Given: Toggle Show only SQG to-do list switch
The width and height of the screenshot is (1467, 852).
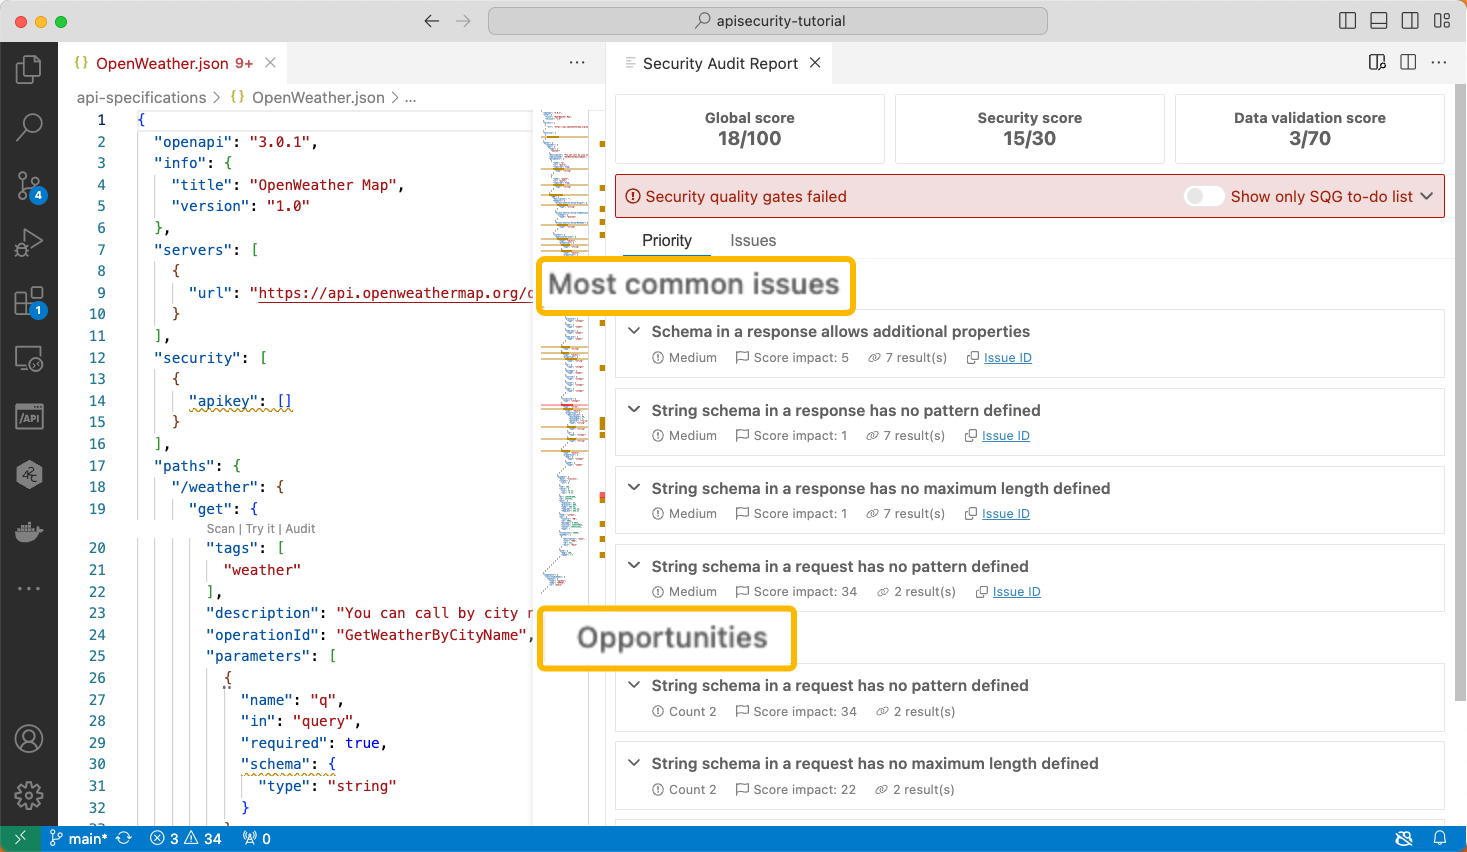Looking at the screenshot, I should pyautogui.click(x=1204, y=197).
